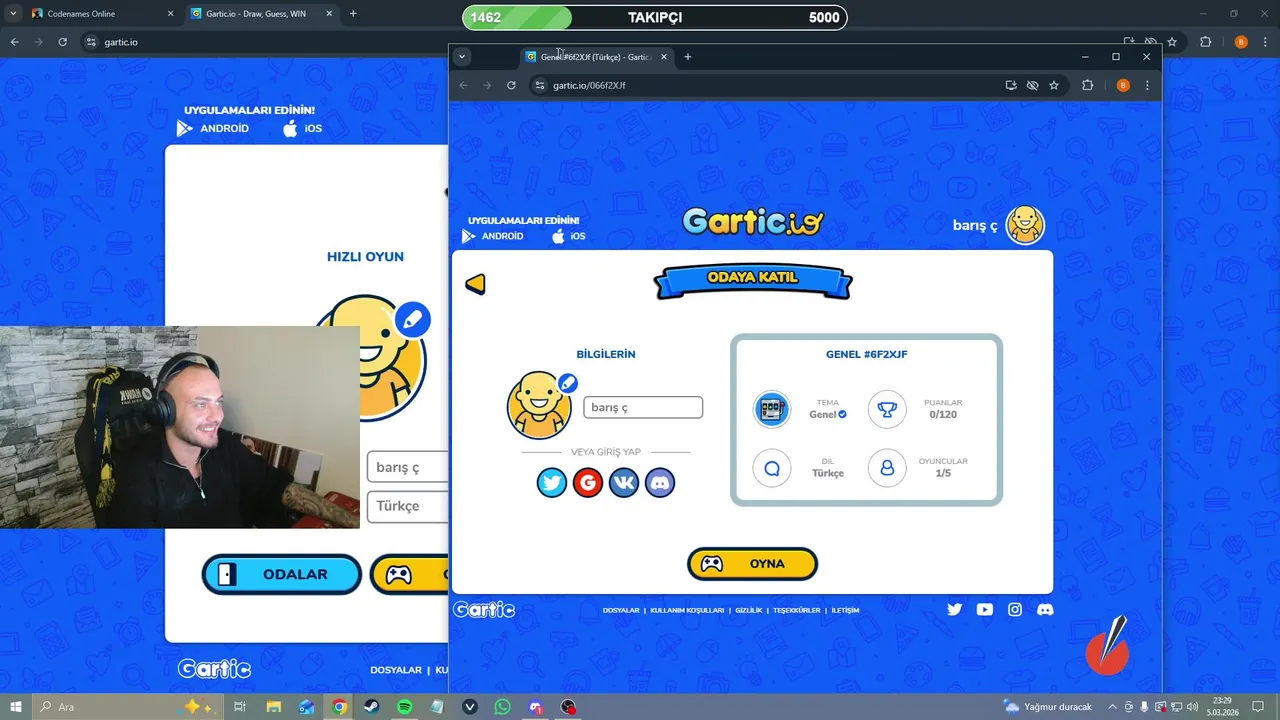Open GİZLİLİK footer link
The image size is (1280, 720).
point(748,610)
